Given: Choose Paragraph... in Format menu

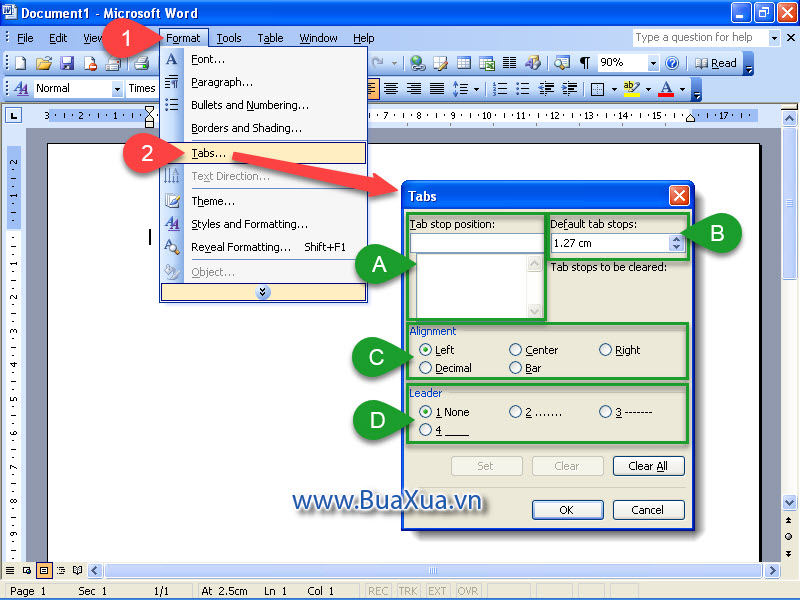Looking at the screenshot, I should (263, 82).
